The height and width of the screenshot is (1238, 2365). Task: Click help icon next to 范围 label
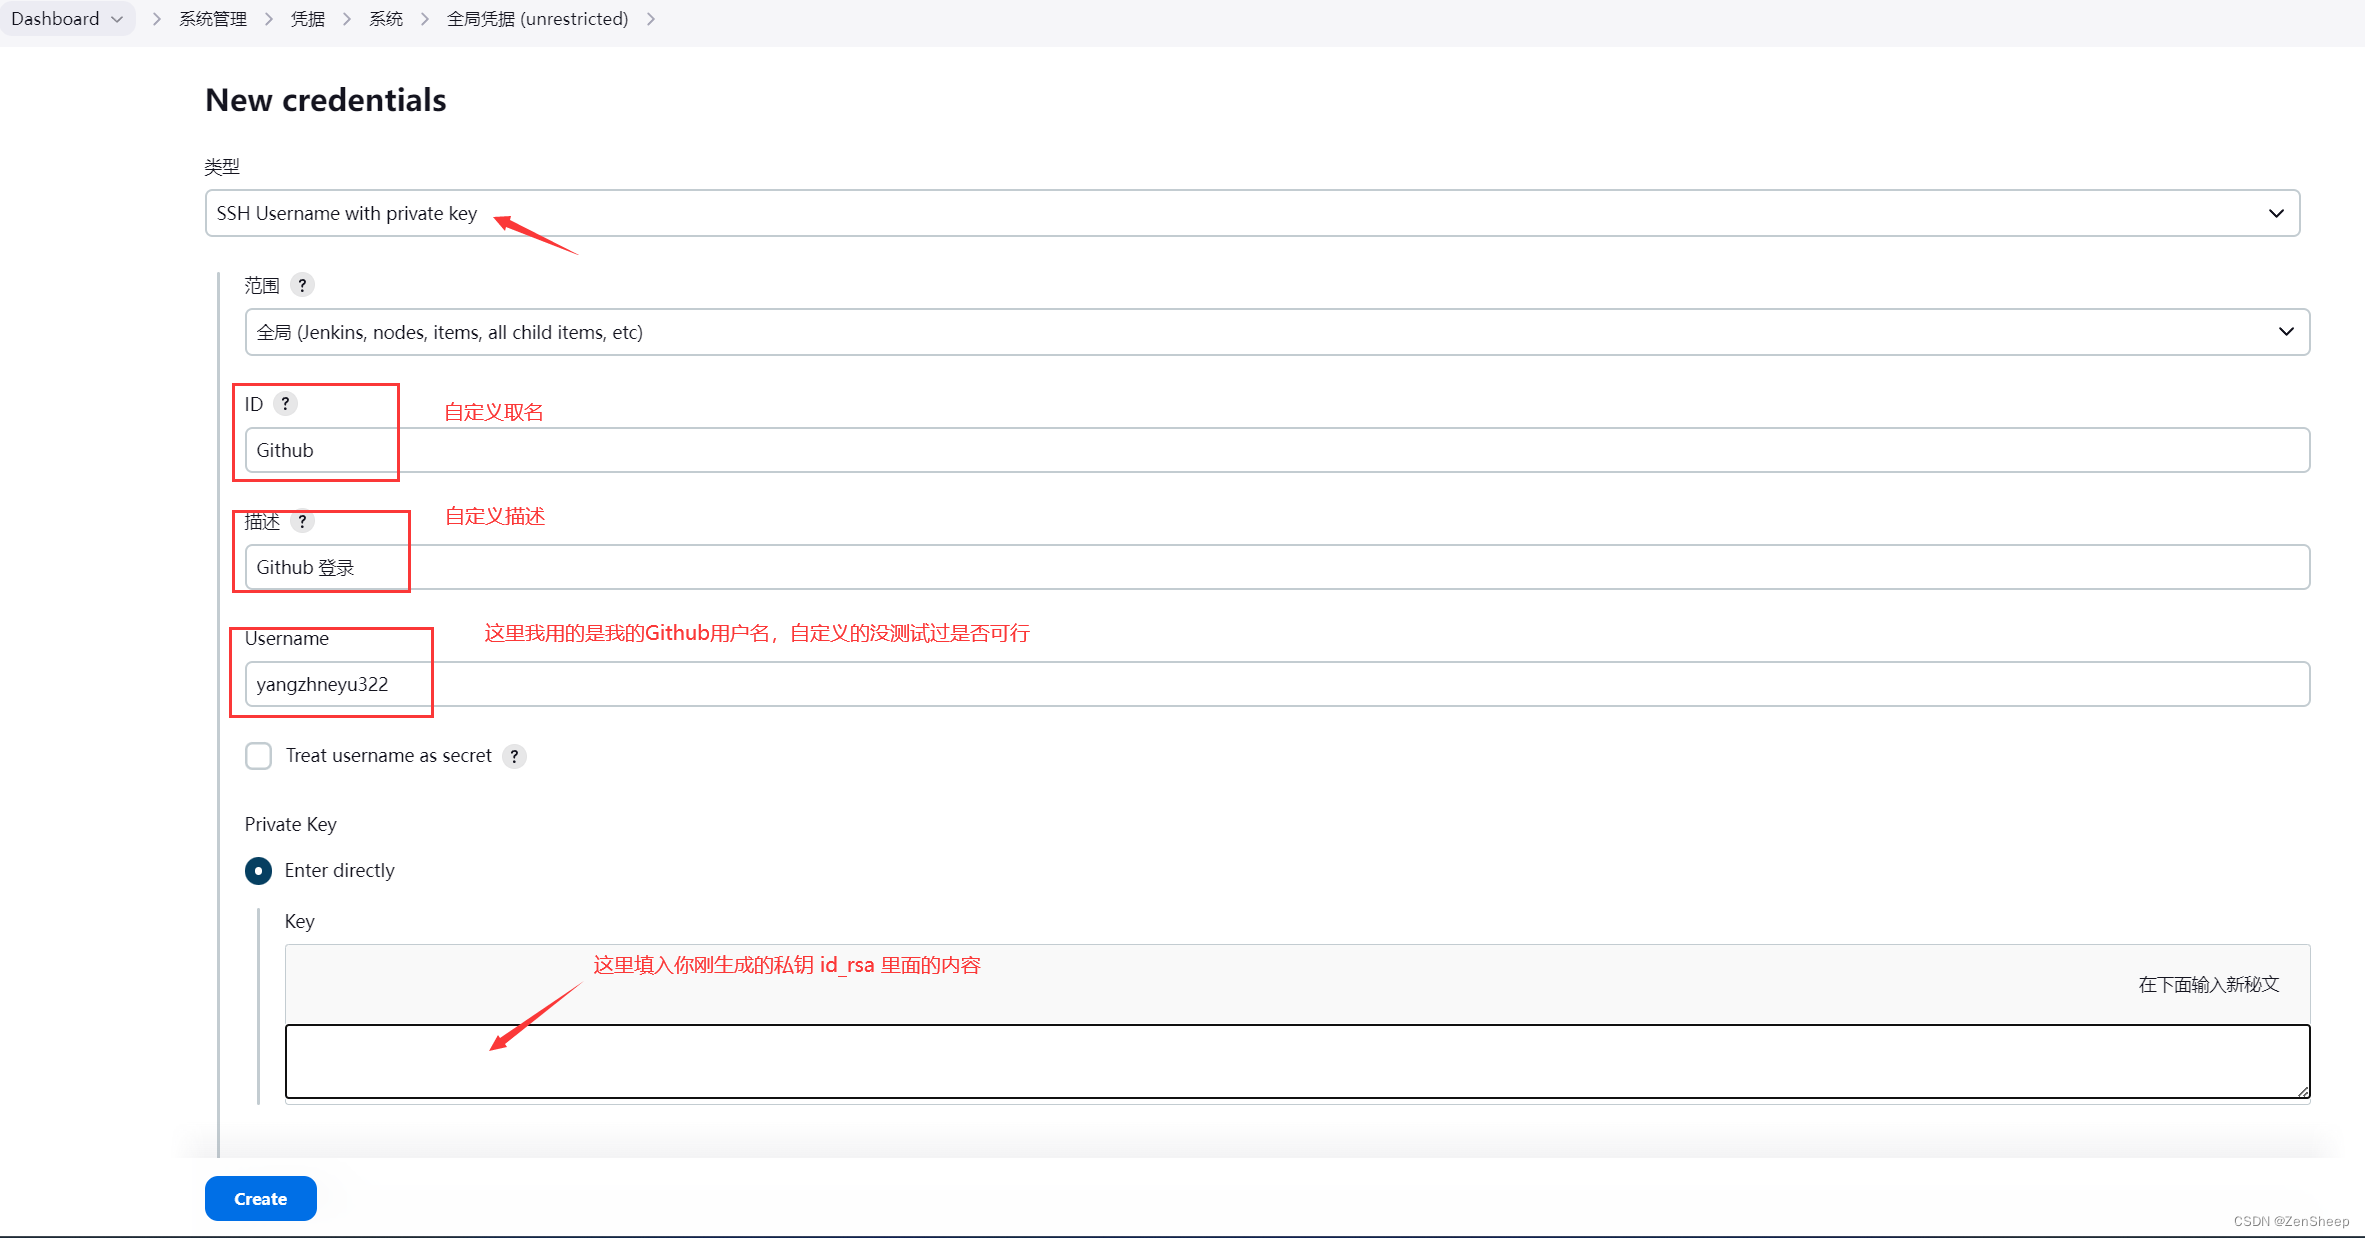(302, 285)
